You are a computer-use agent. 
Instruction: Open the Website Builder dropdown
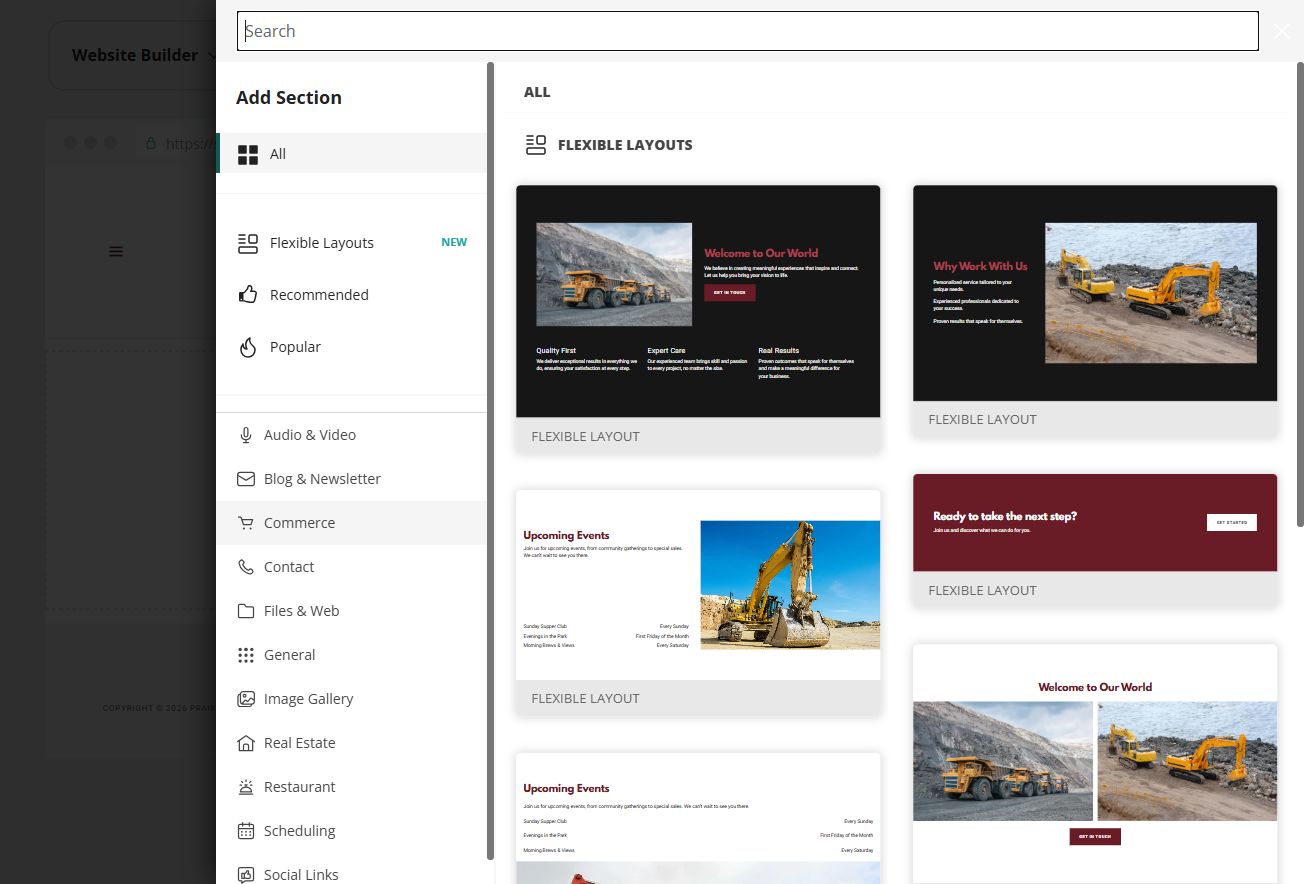coord(145,55)
